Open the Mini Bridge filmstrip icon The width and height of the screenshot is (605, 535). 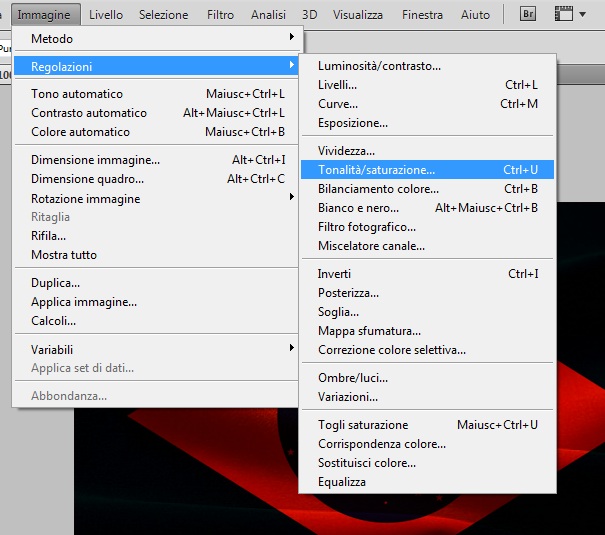point(563,14)
